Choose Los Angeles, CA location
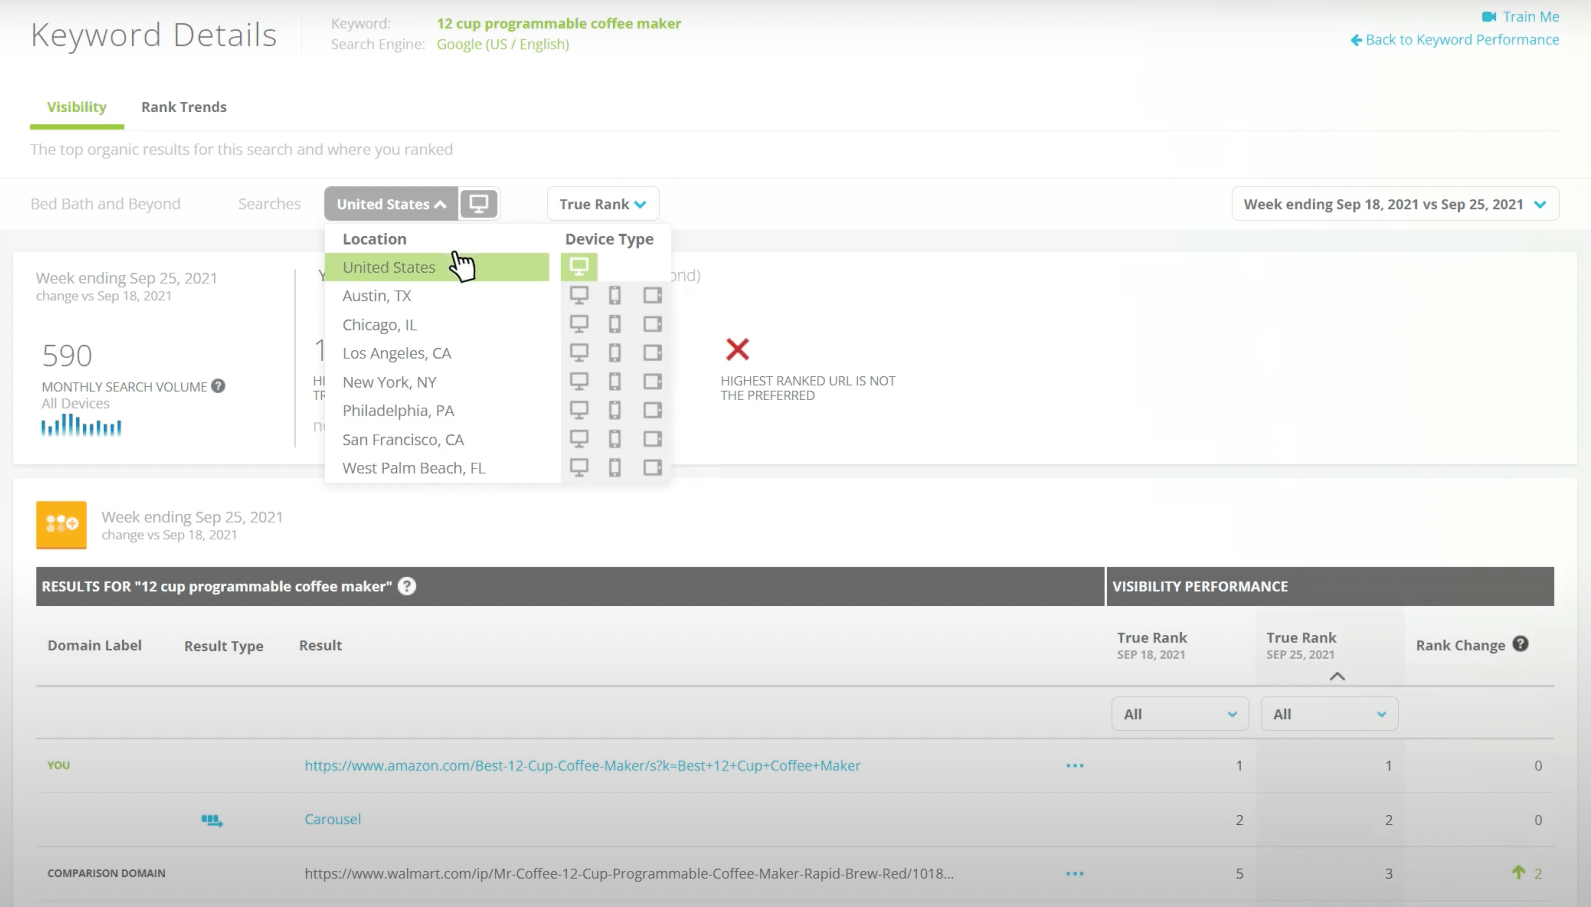This screenshot has height=907, width=1591. pyautogui.click(x=397, y=353)
